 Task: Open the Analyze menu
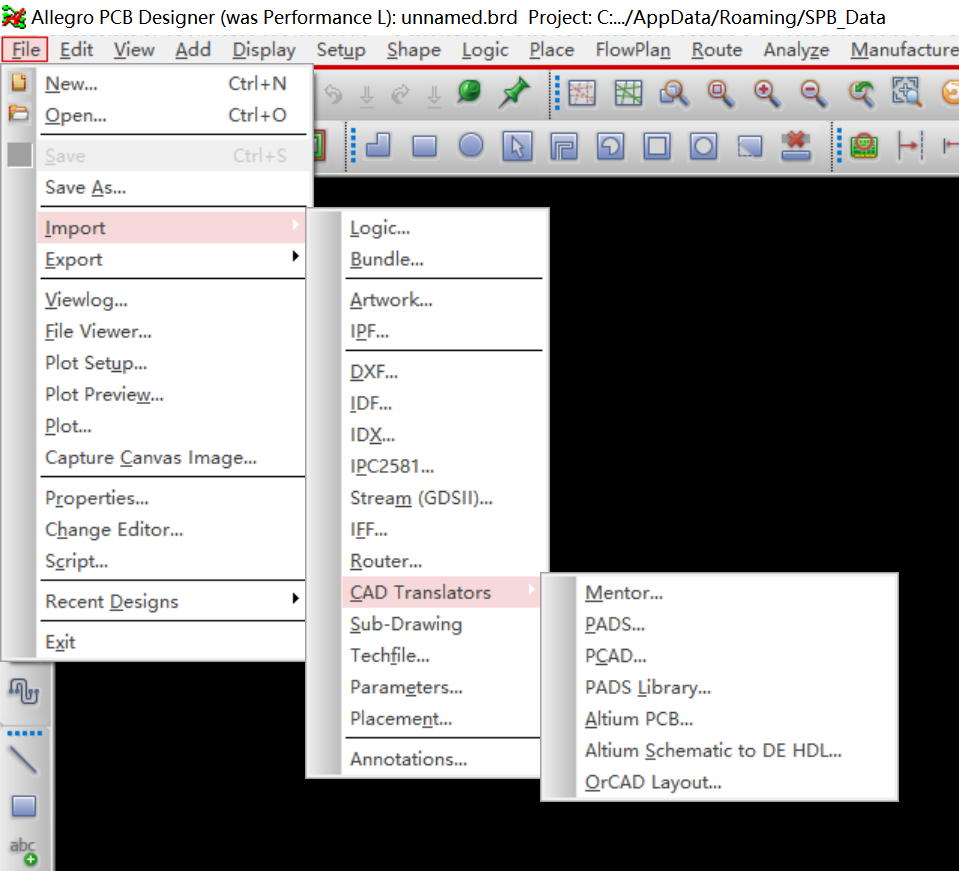(796, 49)
